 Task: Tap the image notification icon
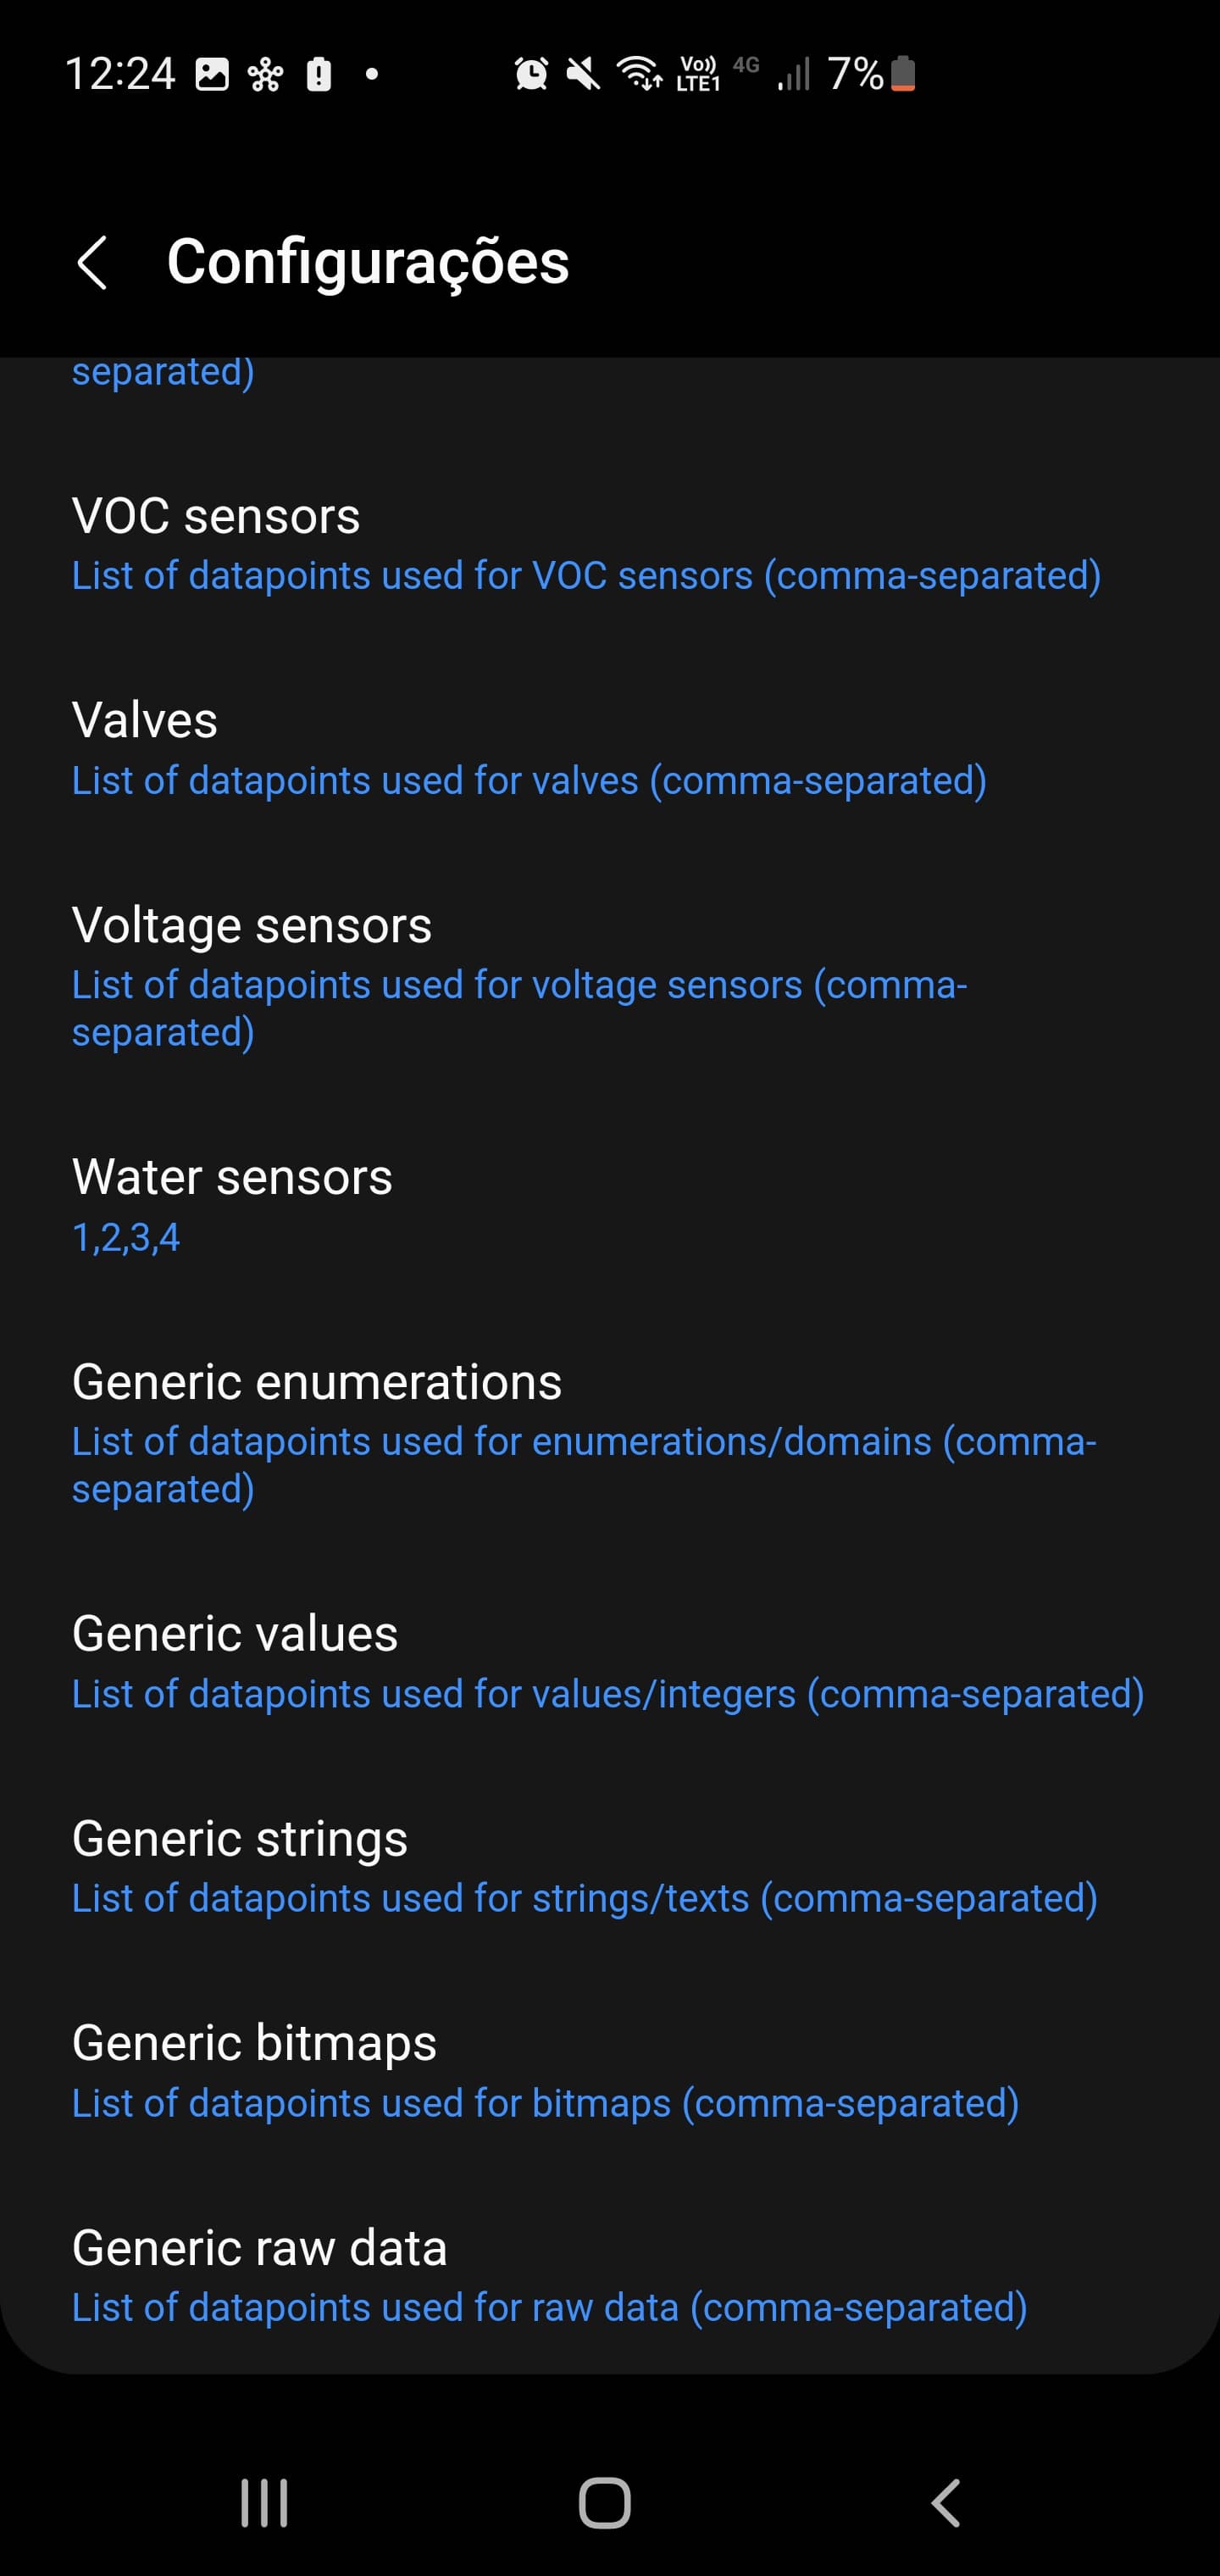point(212,74)
